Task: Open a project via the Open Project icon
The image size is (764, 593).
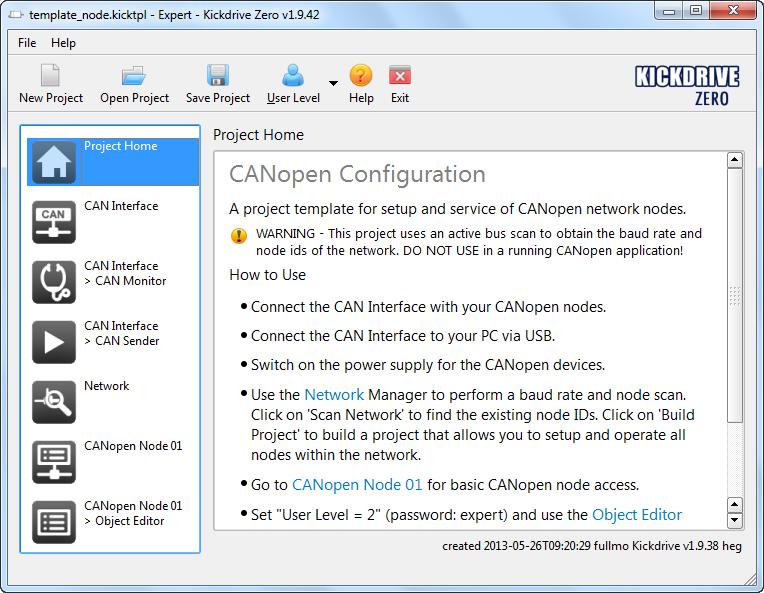Action: (134, 76)
